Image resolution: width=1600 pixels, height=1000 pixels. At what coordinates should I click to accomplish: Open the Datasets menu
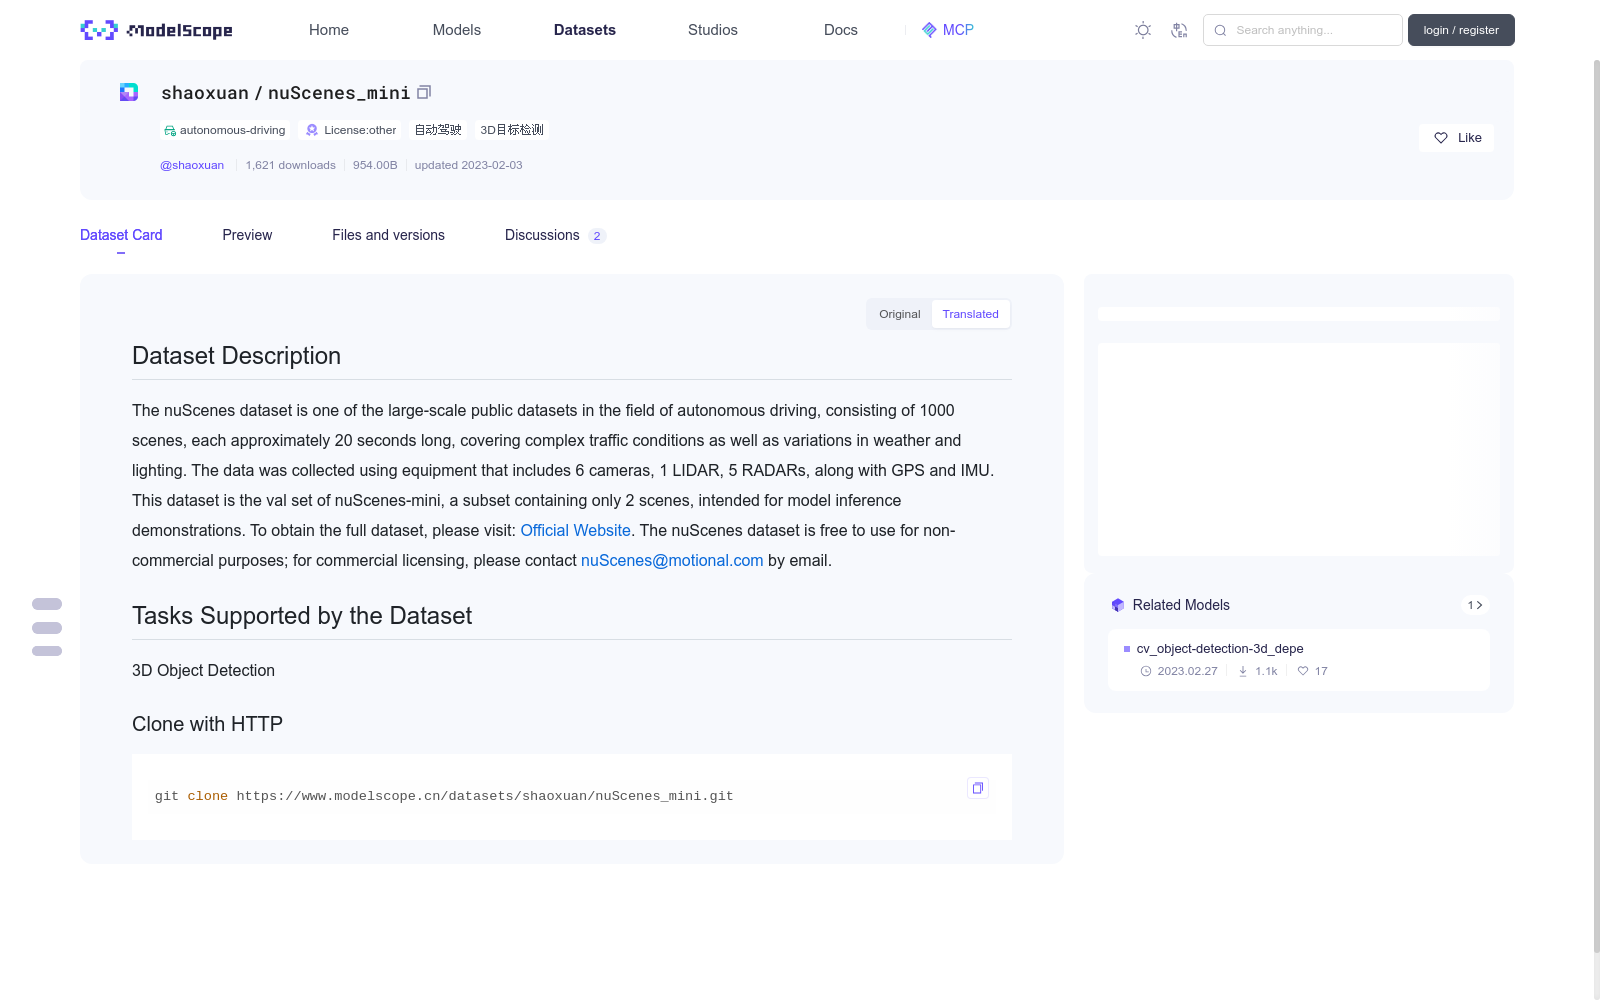pyautogui.click(x=585, y=30)
